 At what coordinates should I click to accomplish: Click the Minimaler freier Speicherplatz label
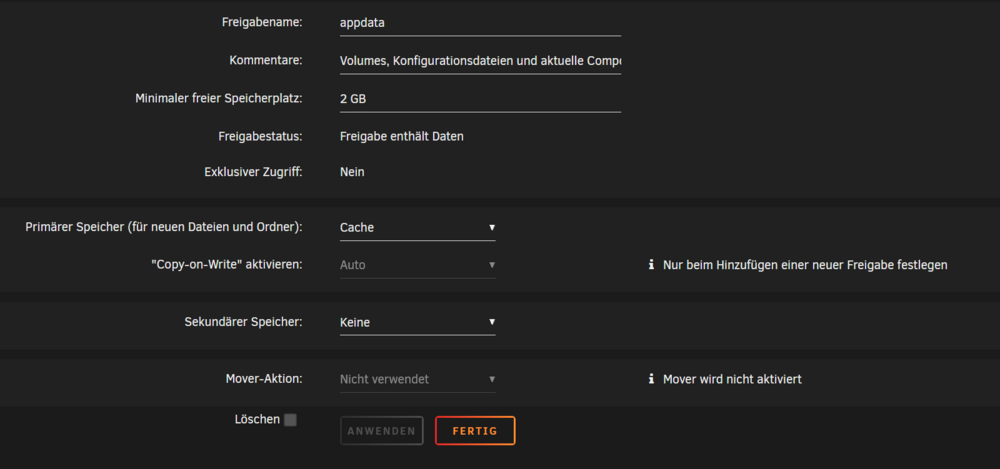point(219,99)
